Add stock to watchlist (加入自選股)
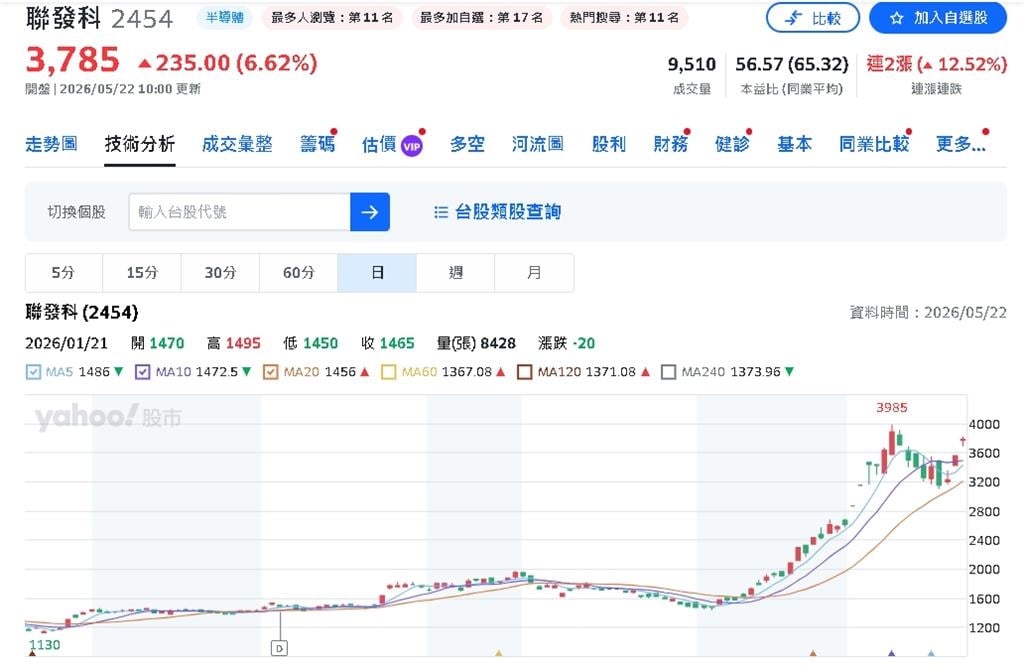The height and width of the screenshot is (671, 1024). 938,18
